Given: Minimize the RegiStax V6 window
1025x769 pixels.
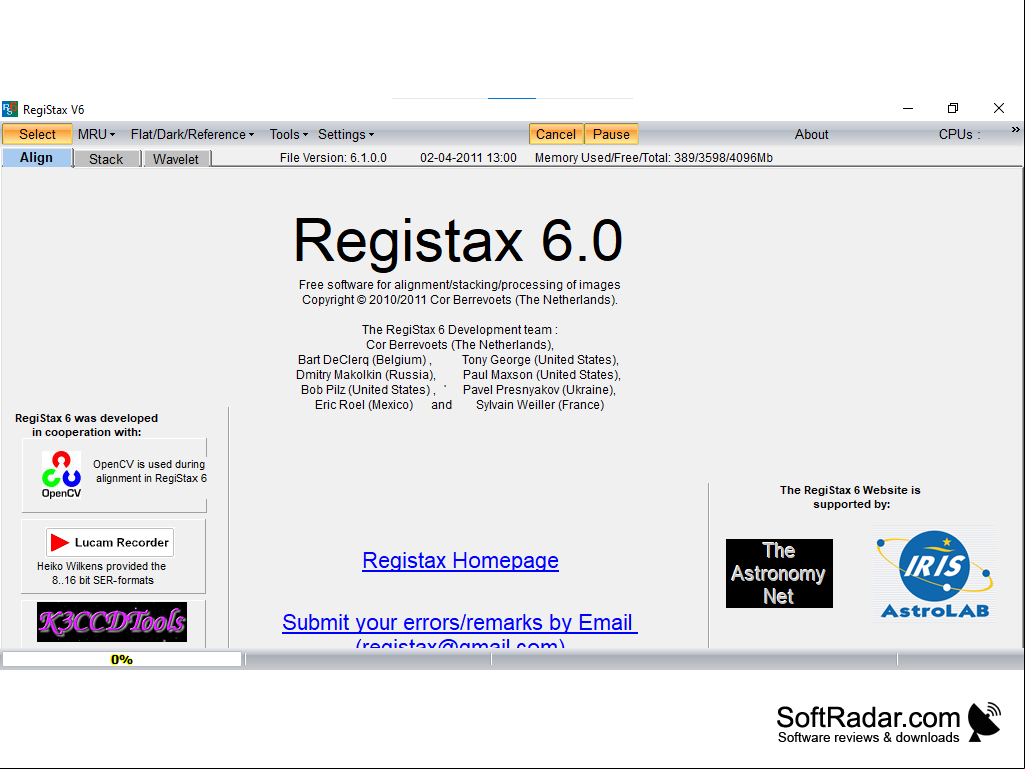Looking at the screenshot, I should pyautogui.click(x=908, y=109).
